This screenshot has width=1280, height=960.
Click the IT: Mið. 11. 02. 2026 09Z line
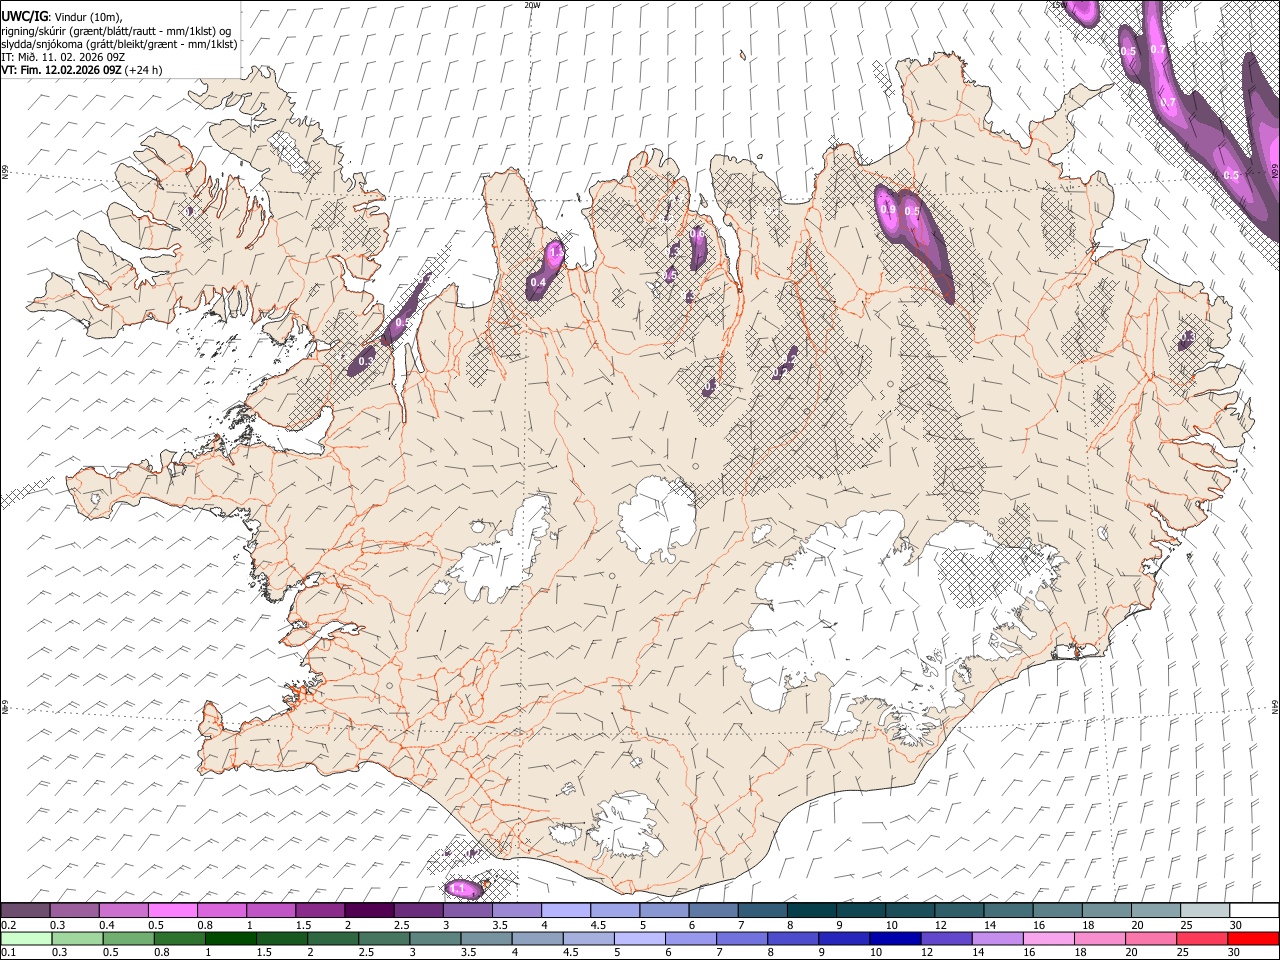63,57
